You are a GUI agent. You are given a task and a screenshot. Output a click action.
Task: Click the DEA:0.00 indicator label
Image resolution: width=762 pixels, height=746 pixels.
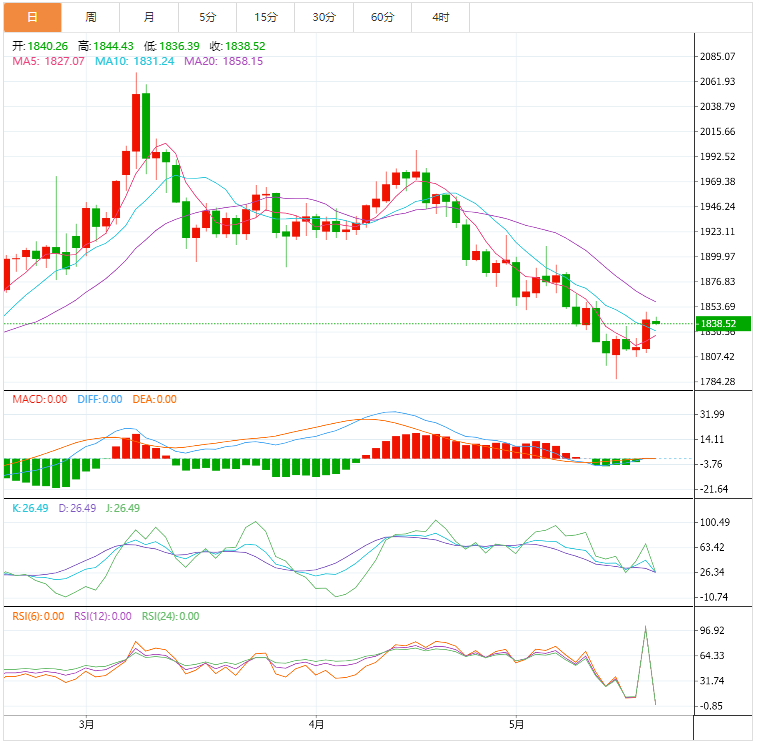click(155, 399)
